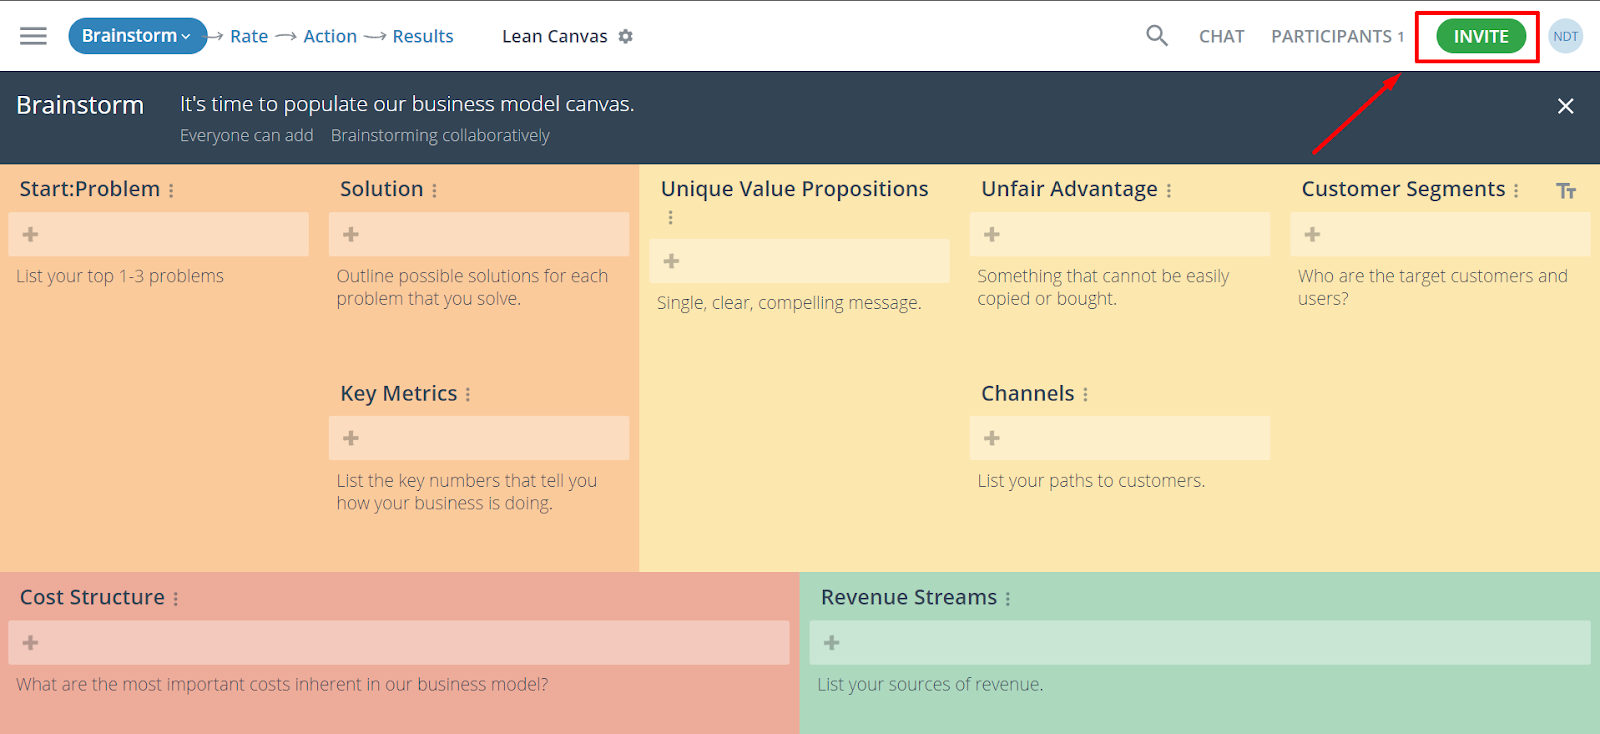Add a card under Revenue Streams

point(832,643)
